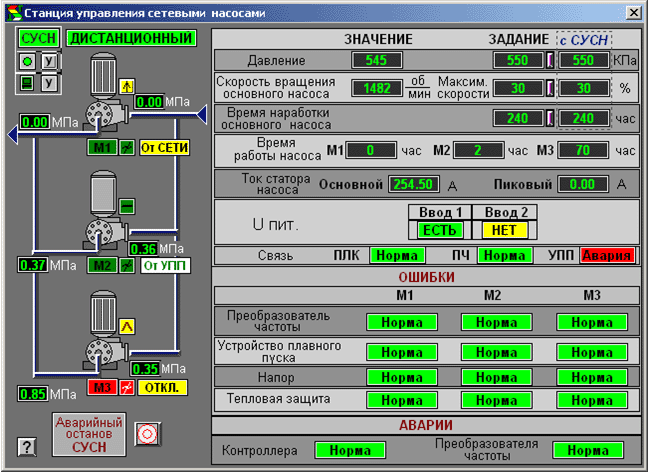The height and width of the screenshot is (473, 650).
Task: Click the computer monitor icon below circle
Action: (x=28, y=83)
